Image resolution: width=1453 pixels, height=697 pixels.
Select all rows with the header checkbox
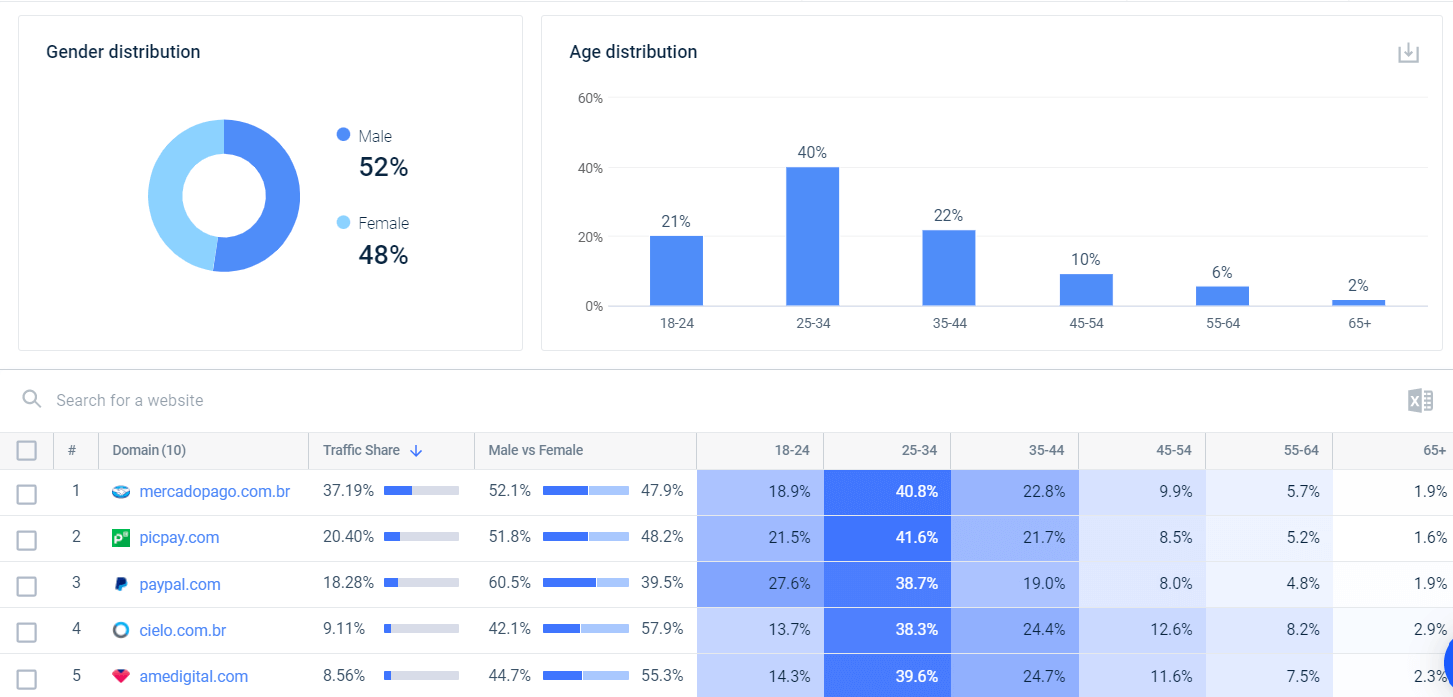(x=26, y=450)
